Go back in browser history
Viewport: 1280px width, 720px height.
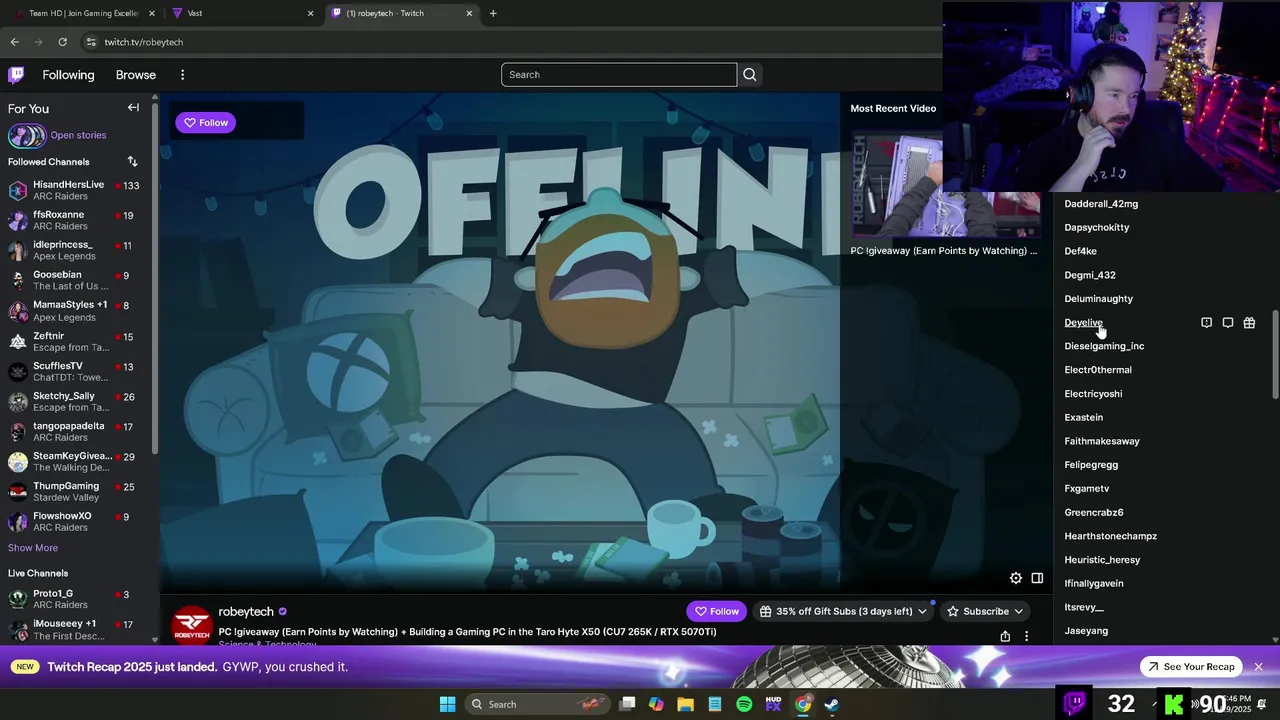(x=14, y=42)
